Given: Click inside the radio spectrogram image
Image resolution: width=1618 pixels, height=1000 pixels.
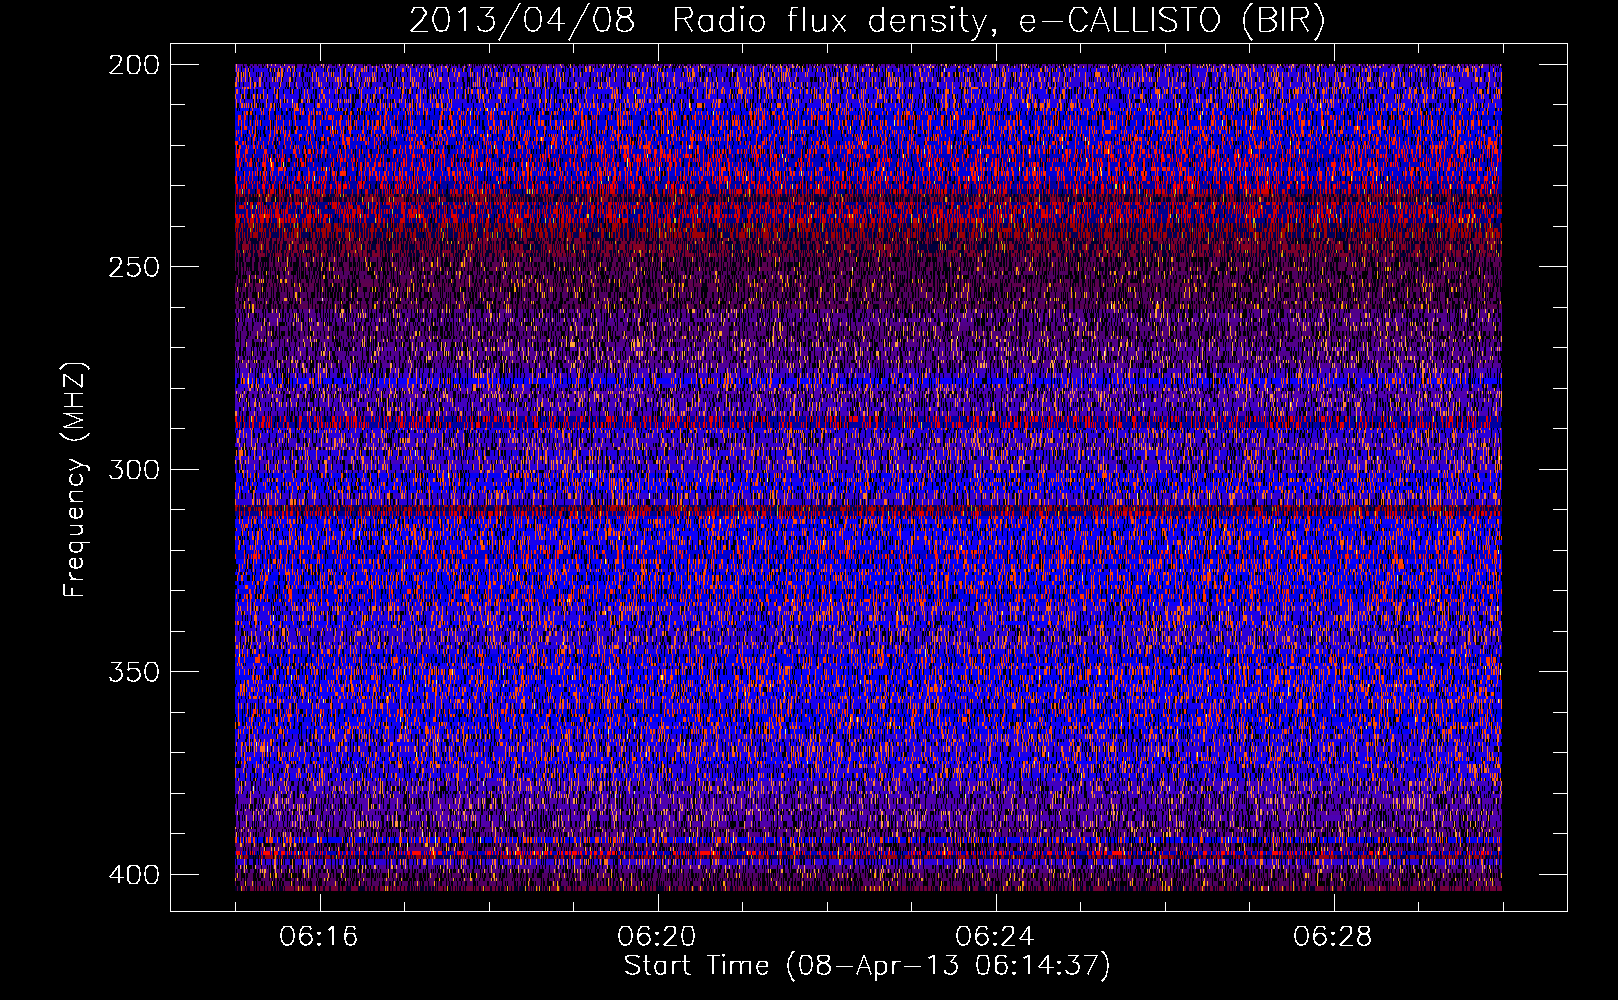Looking at the screenshot, I should pos(868,477).
